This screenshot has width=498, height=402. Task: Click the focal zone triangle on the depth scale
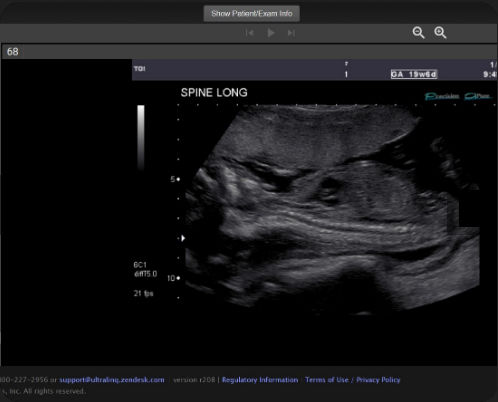pos(183,238)
